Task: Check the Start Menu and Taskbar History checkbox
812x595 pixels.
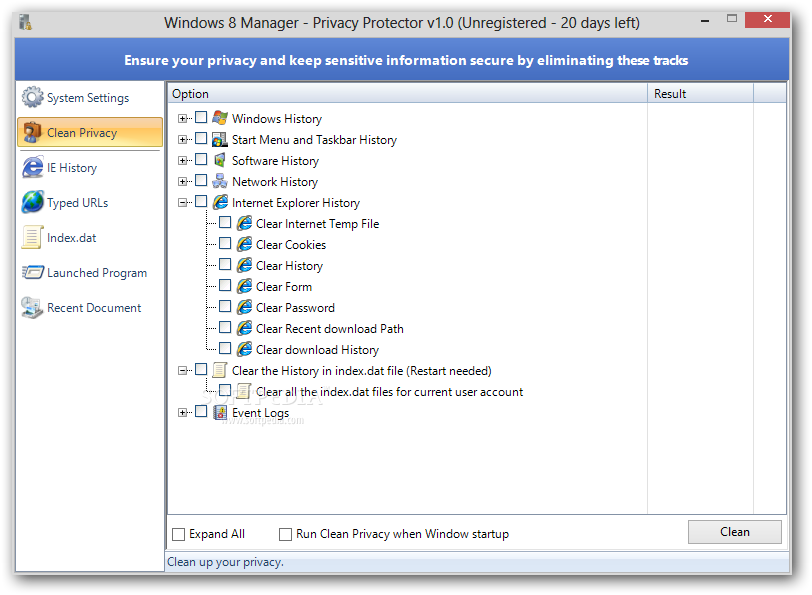Action: tap(201, 138)
